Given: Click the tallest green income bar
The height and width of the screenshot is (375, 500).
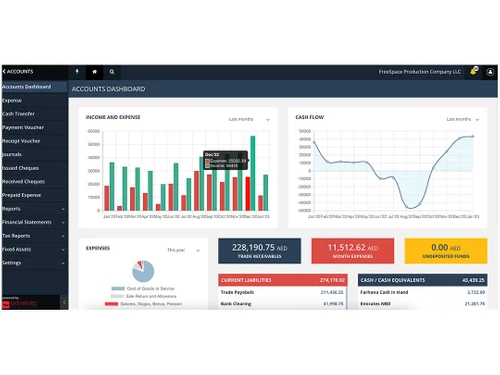Looking at the screenshot, I should click(253, 173).
